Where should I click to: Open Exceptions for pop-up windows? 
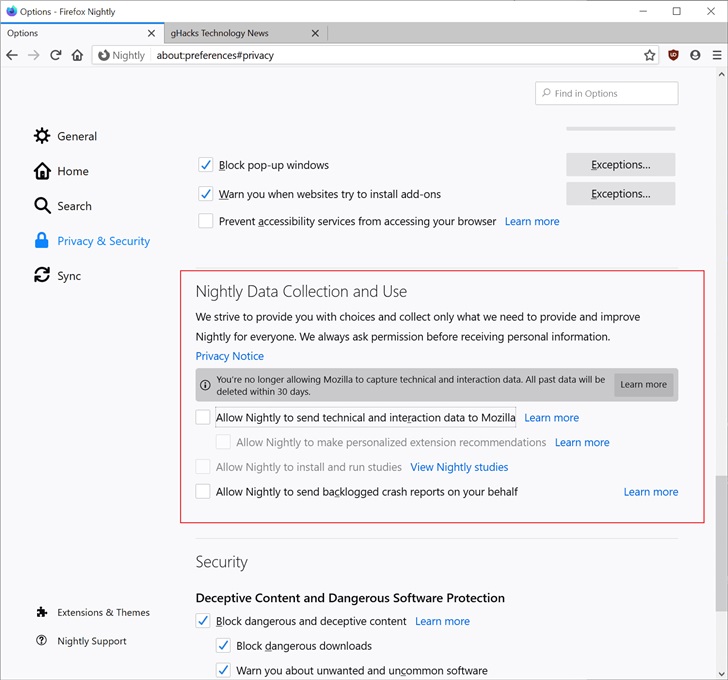tap(620, 165)
